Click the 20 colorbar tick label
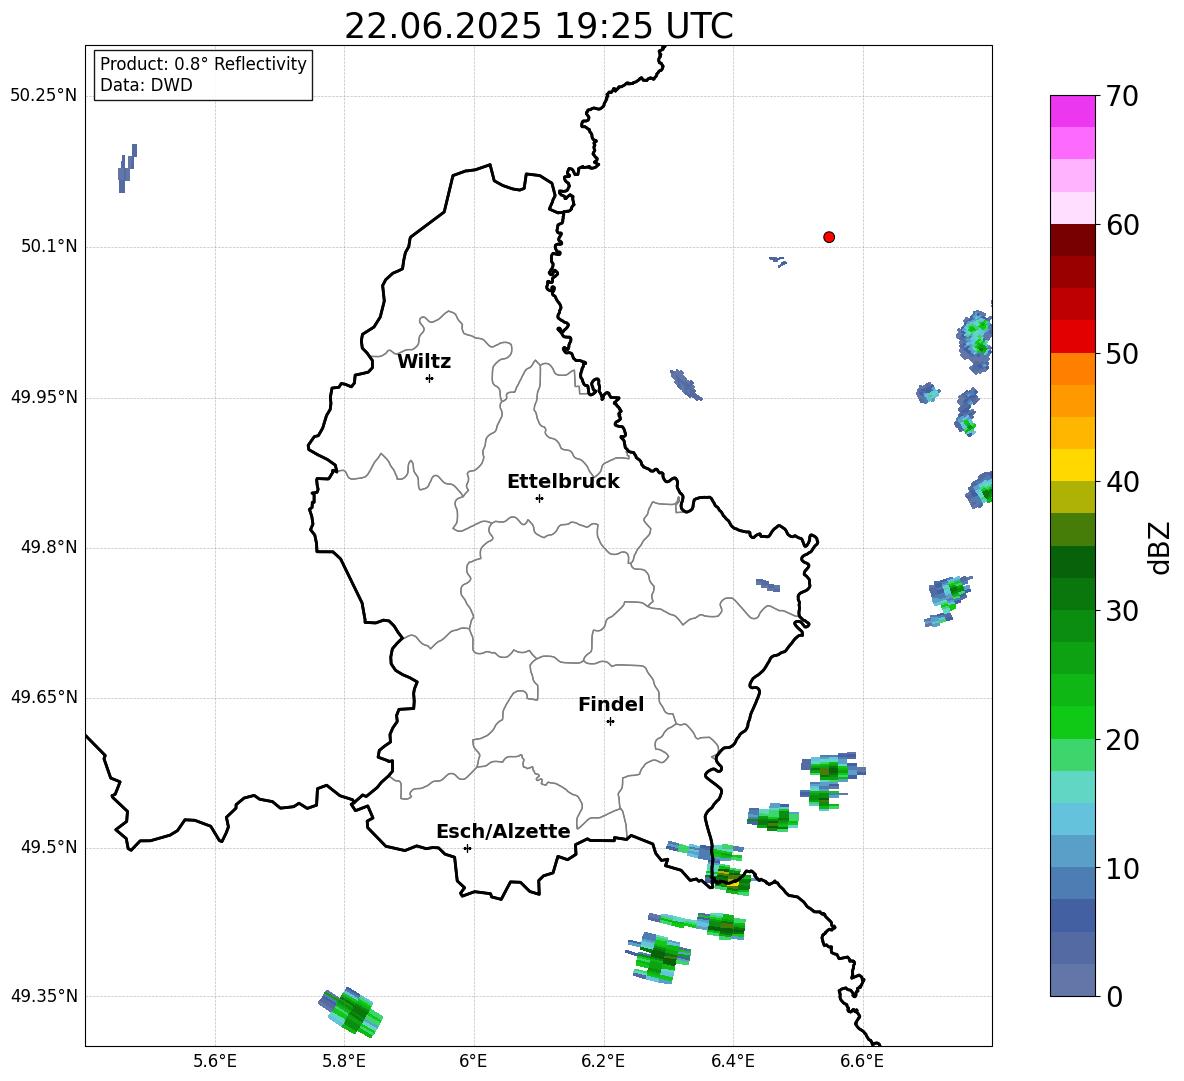The image size is (1184, 1081). point(1122,740)
